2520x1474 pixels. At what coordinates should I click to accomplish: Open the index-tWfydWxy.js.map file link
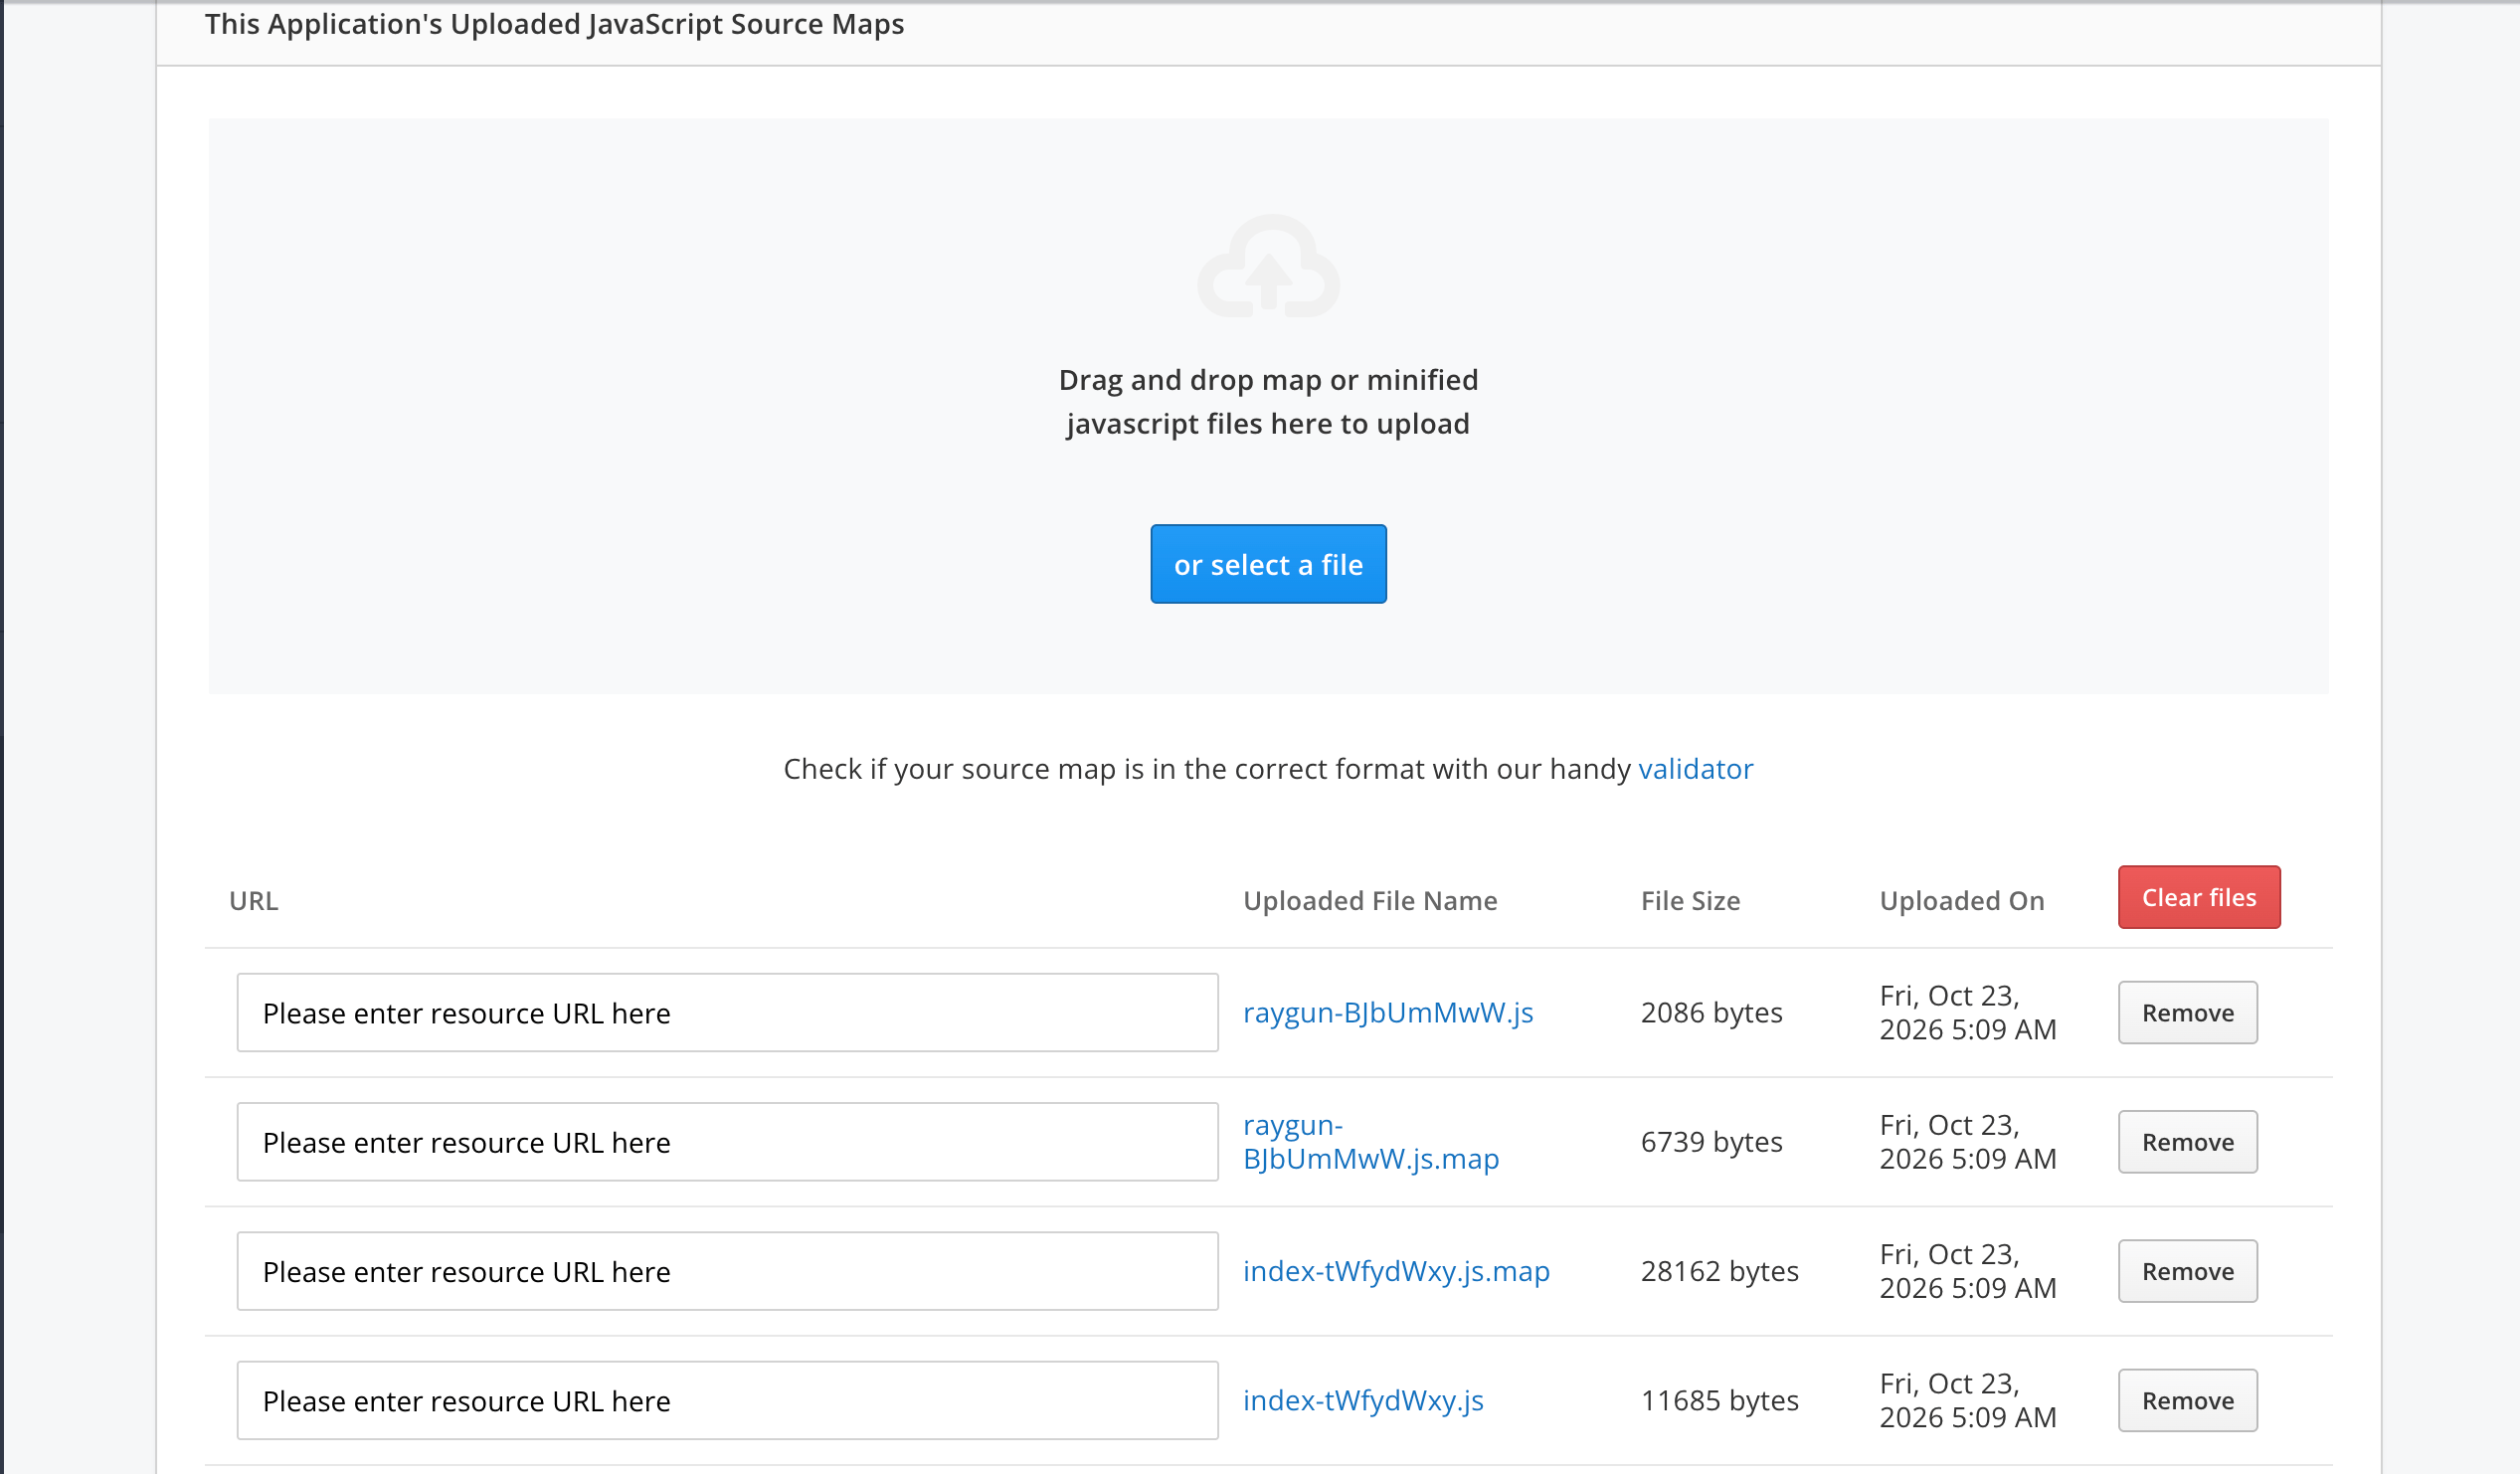(x=1396, y=1271)
